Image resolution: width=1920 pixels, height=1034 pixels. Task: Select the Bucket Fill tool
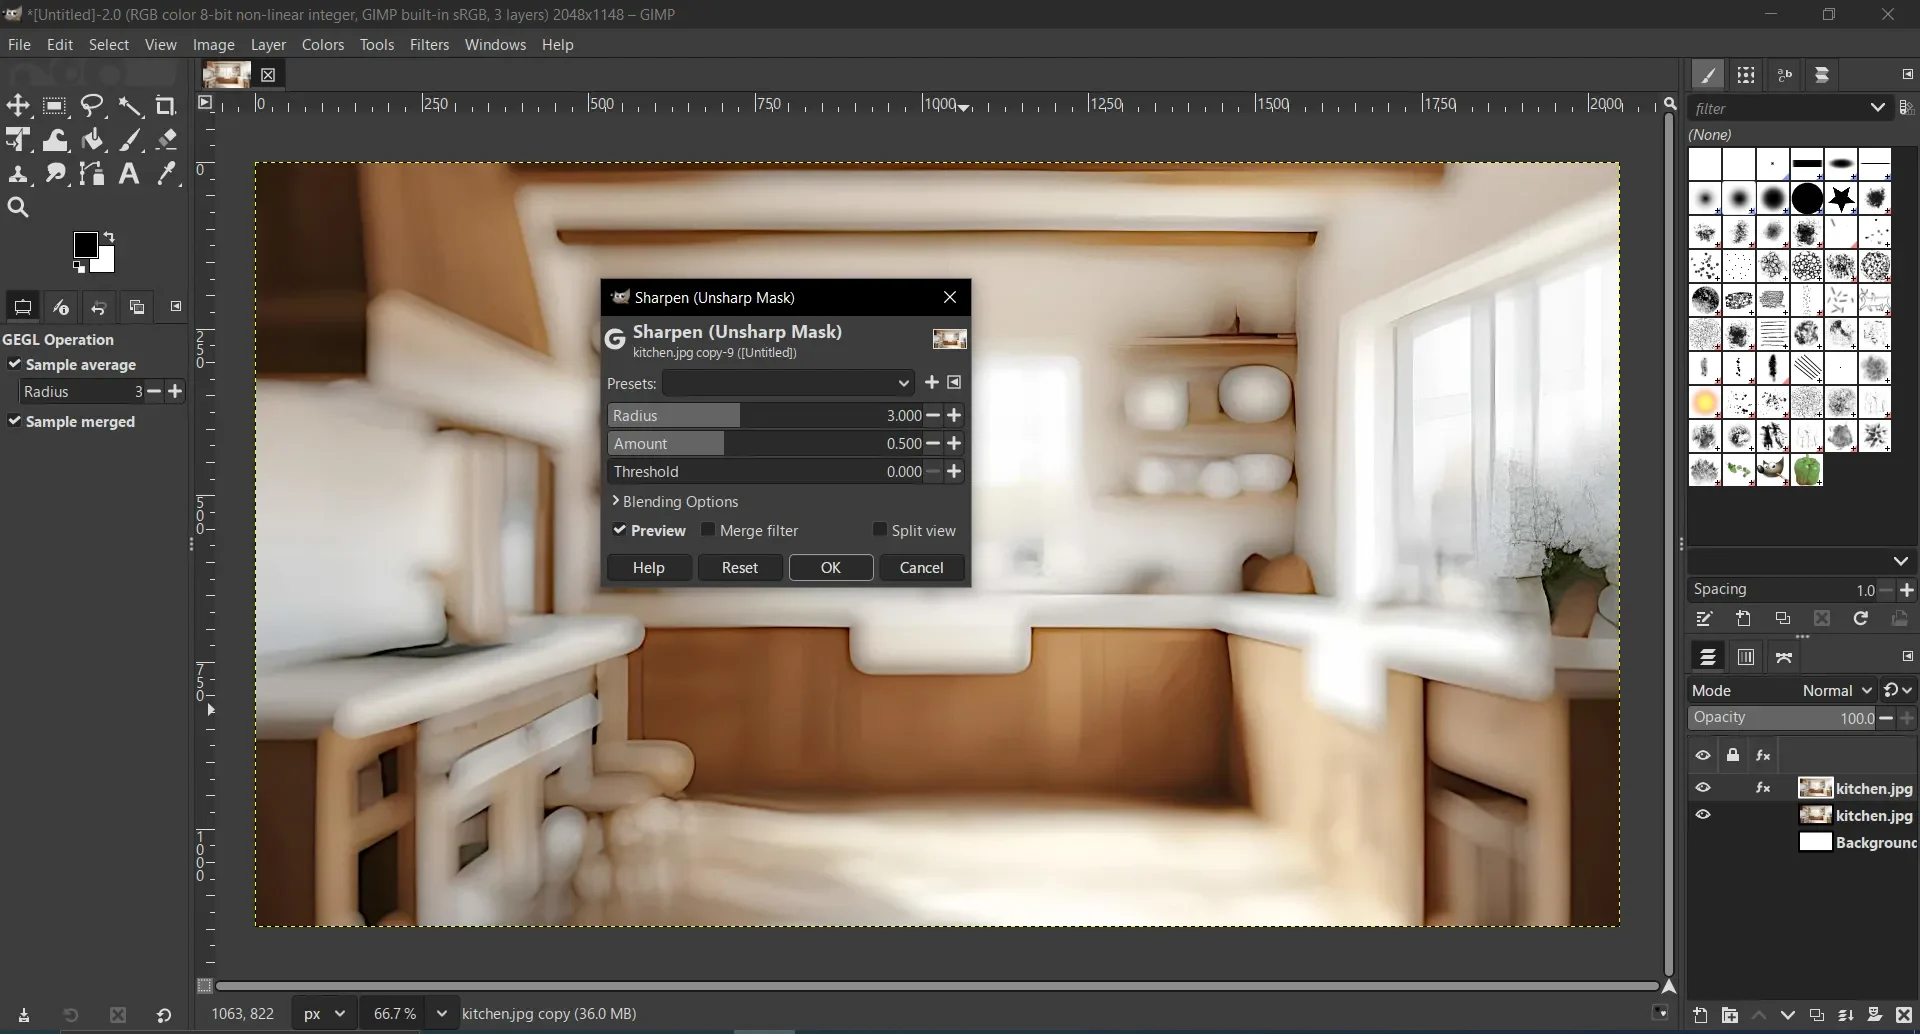click(92, 140)
